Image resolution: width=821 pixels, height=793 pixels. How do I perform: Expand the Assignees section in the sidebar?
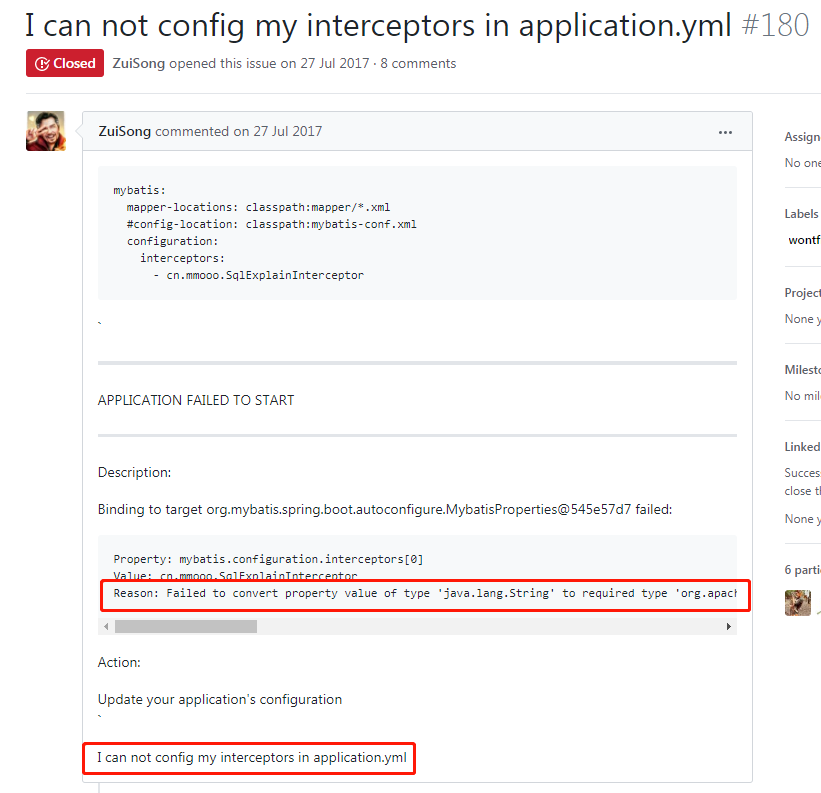pos(802,137)
